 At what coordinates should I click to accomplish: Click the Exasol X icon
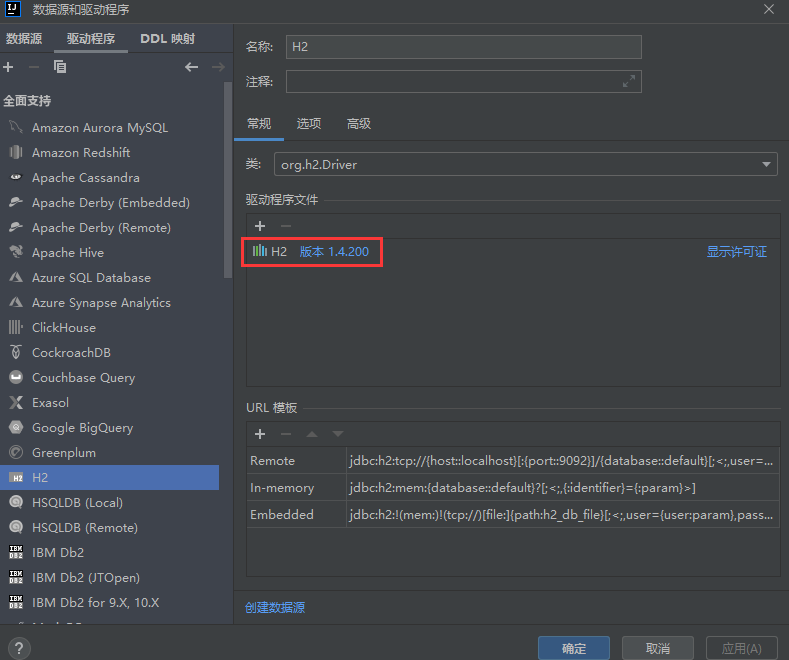tap(16, 402)
